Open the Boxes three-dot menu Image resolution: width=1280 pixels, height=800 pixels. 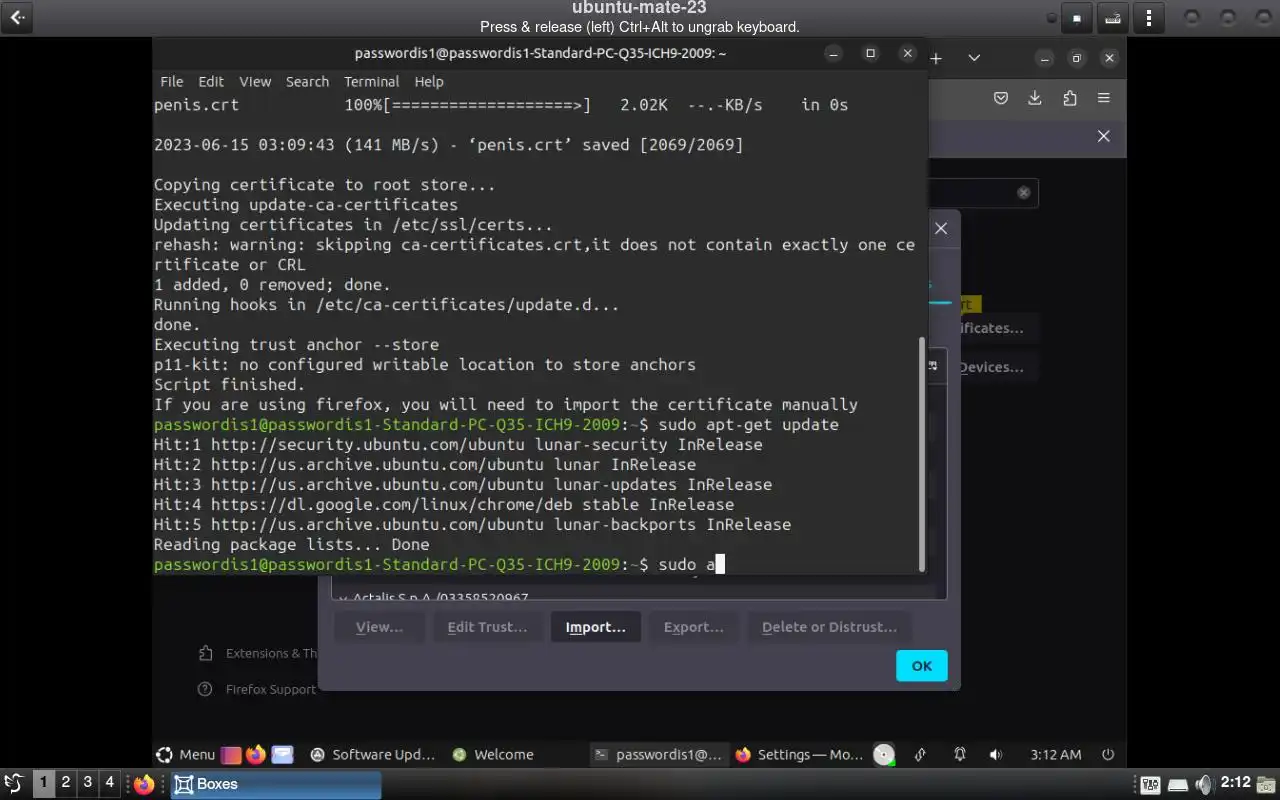point(1149,17)
